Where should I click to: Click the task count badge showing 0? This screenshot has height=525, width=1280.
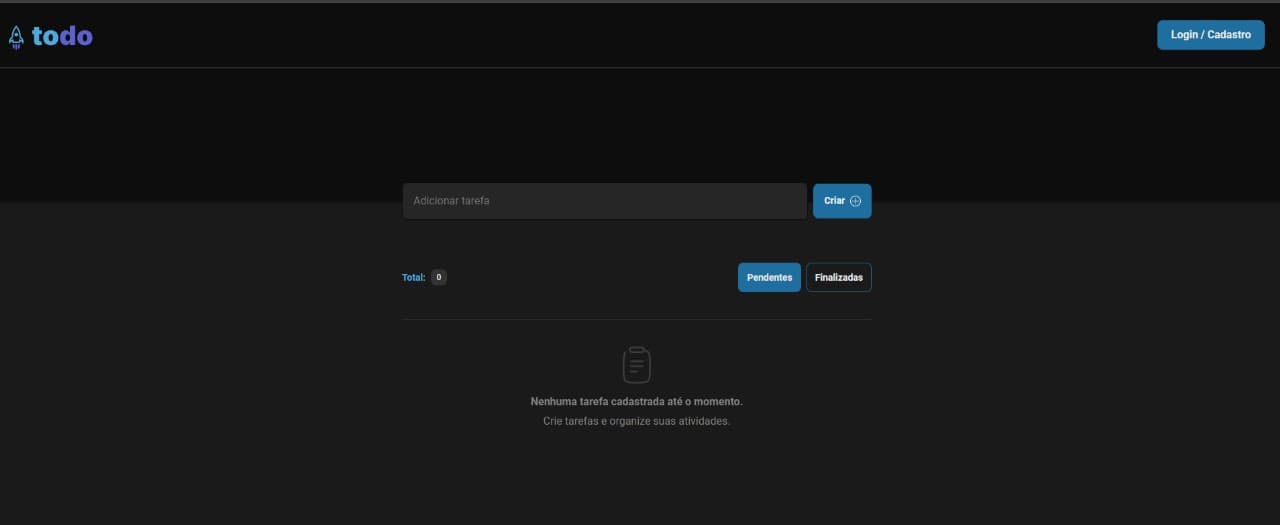click(x=439, y=277)
